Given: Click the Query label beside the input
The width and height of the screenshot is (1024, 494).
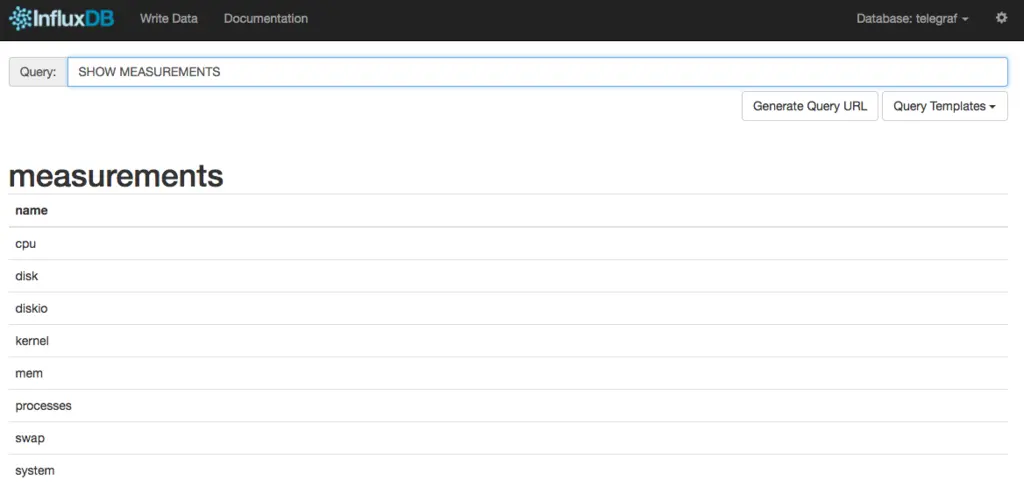Looking at the screenshot, I should pos(38,72).
